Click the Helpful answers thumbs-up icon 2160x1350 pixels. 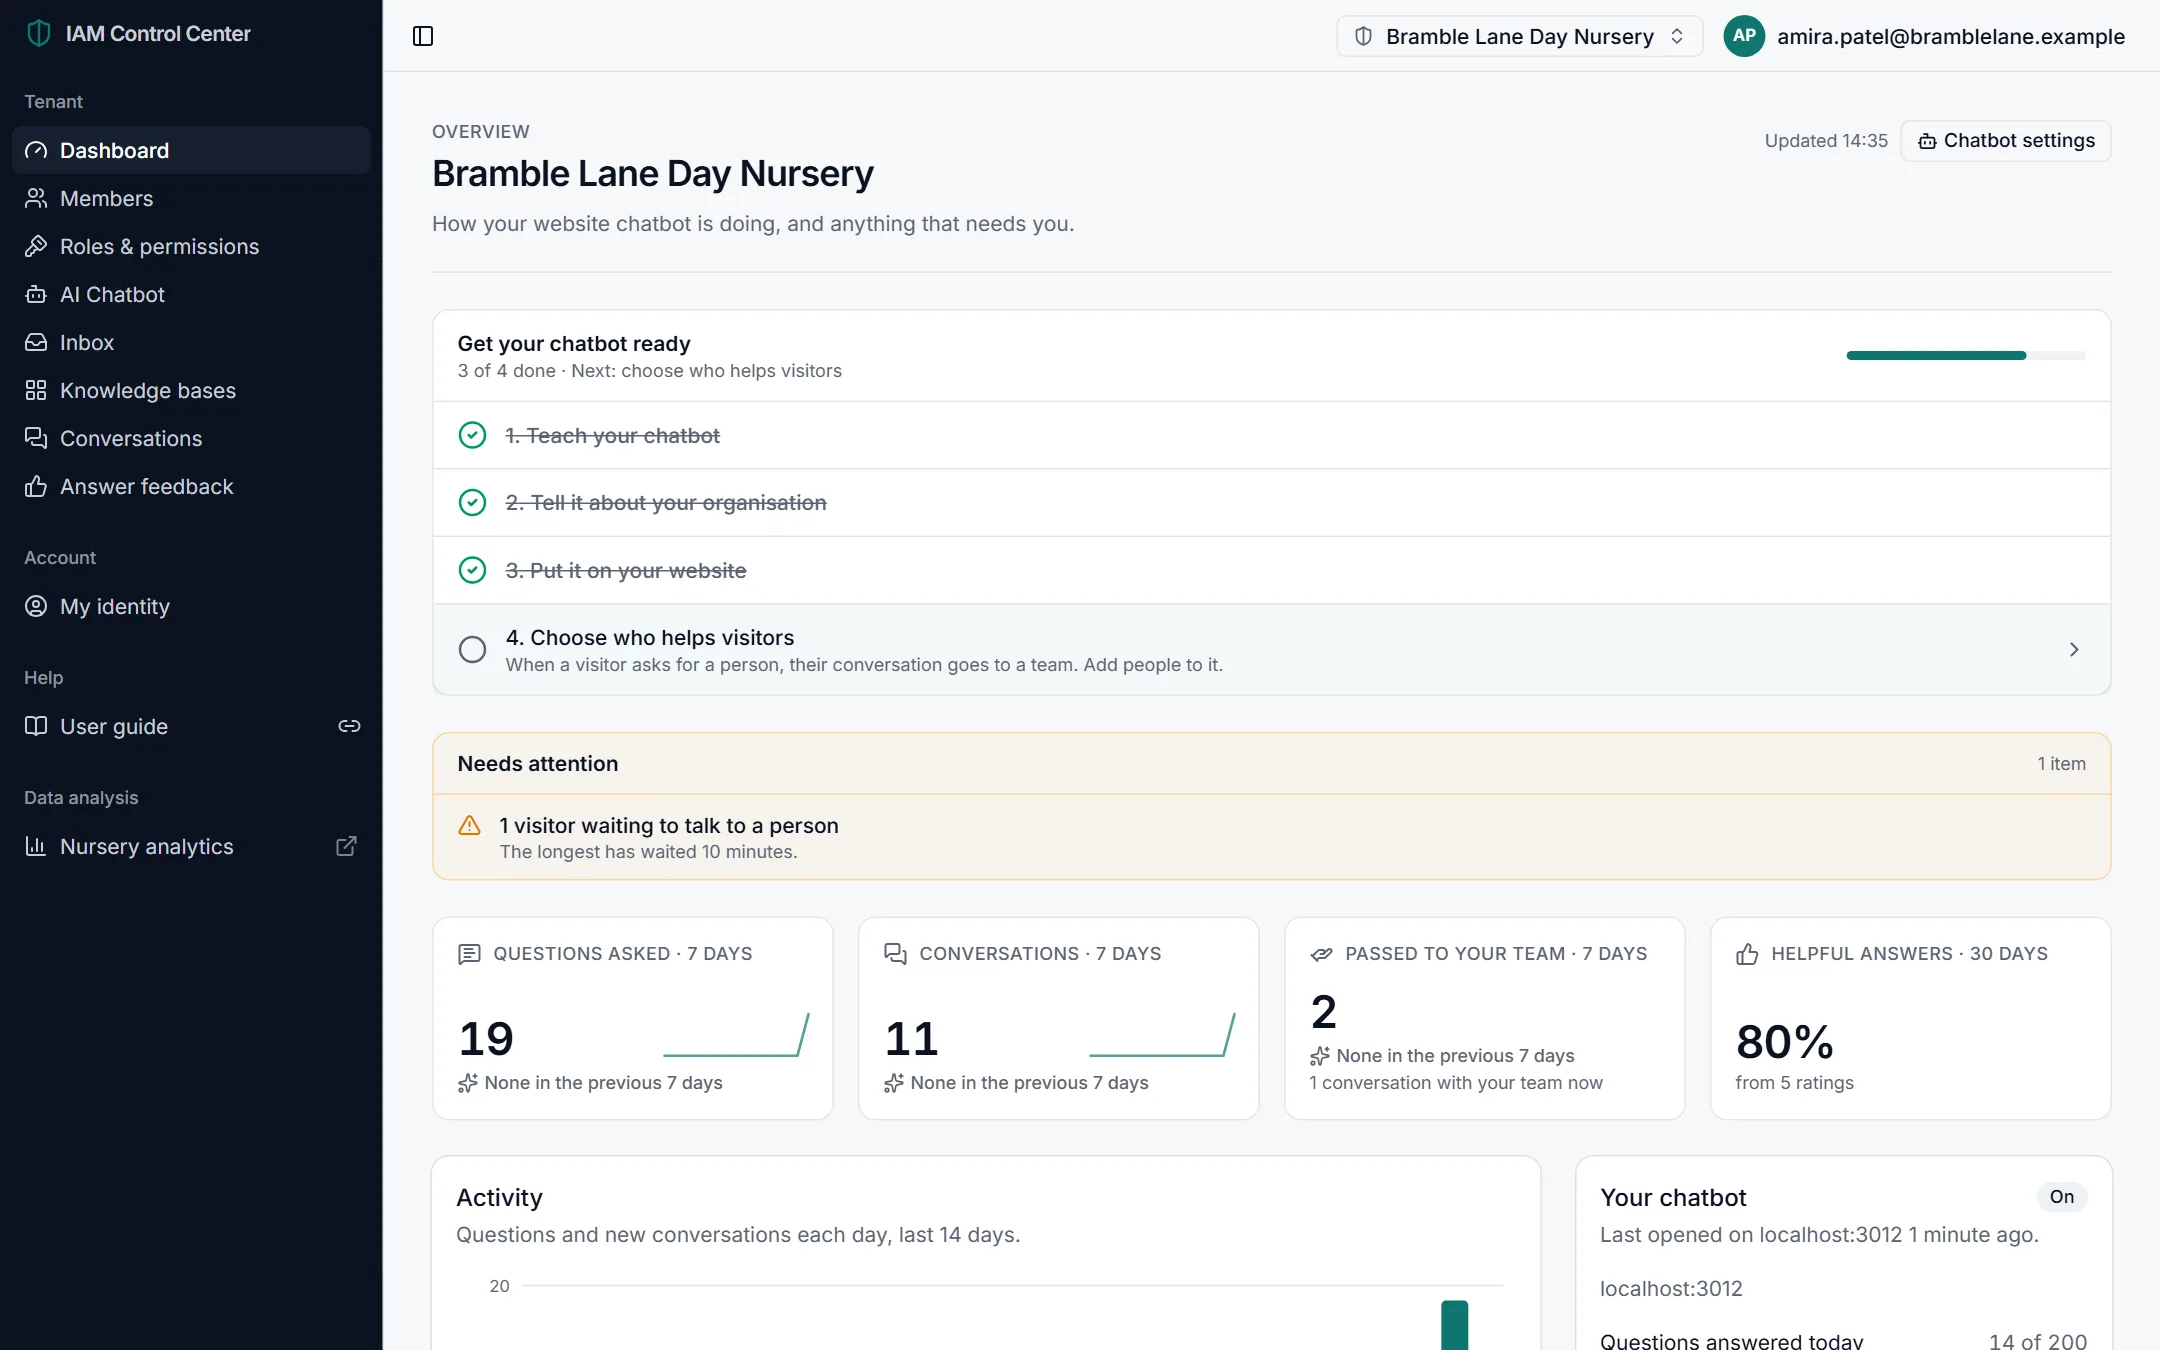tap(1747, 954)
